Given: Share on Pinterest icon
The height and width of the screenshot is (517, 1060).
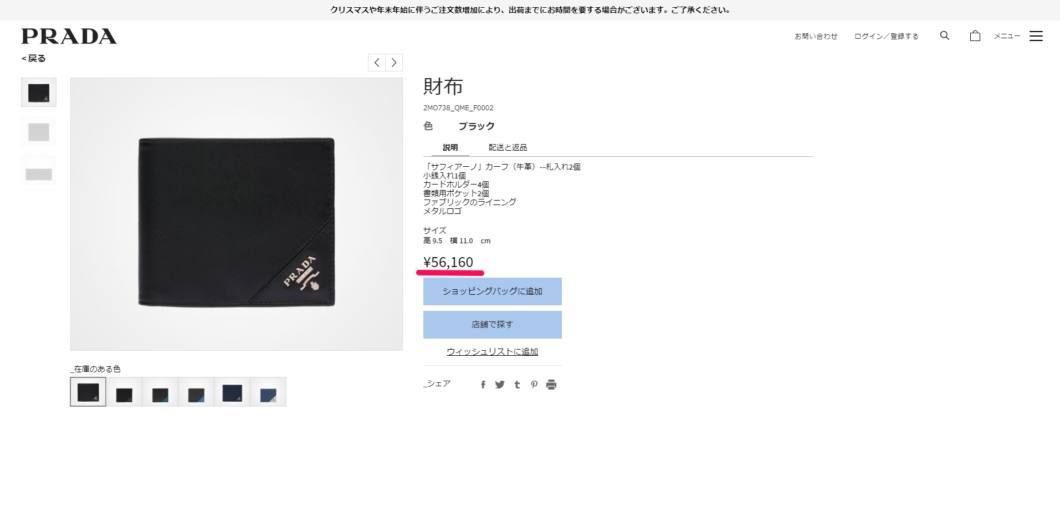Looking at the screenshot, I should click(534, 385).
